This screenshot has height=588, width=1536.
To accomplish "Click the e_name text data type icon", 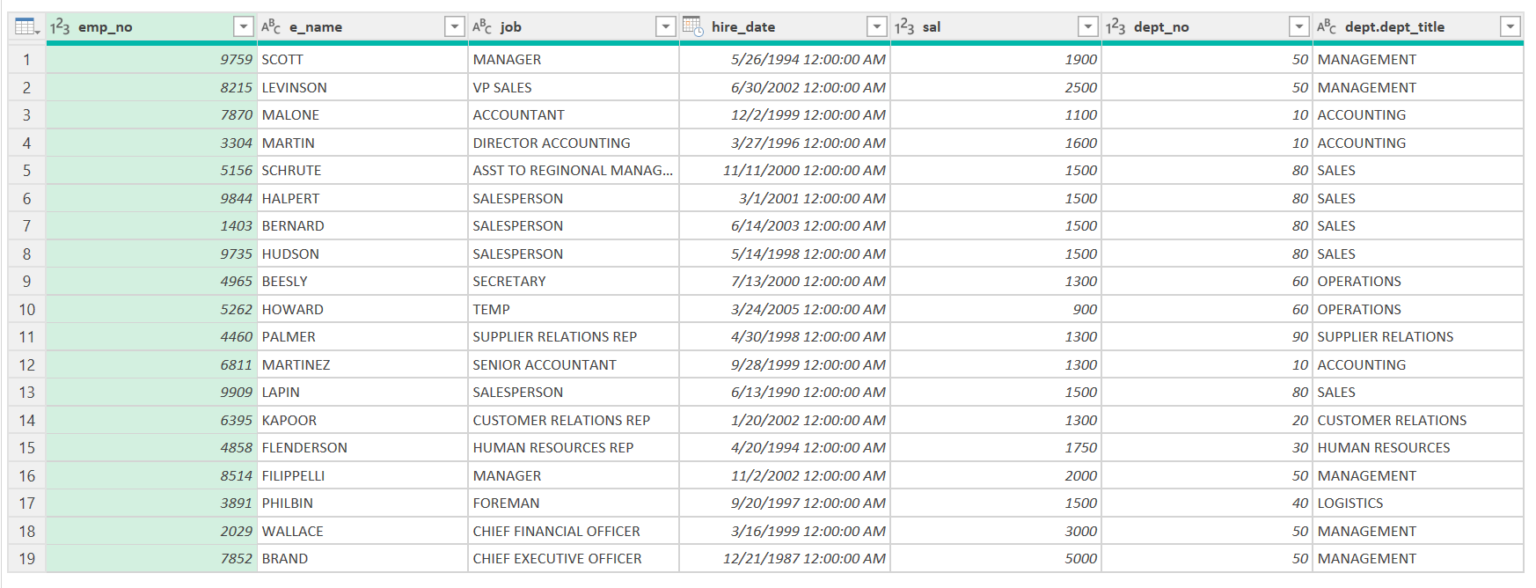I will coord(271,27).
